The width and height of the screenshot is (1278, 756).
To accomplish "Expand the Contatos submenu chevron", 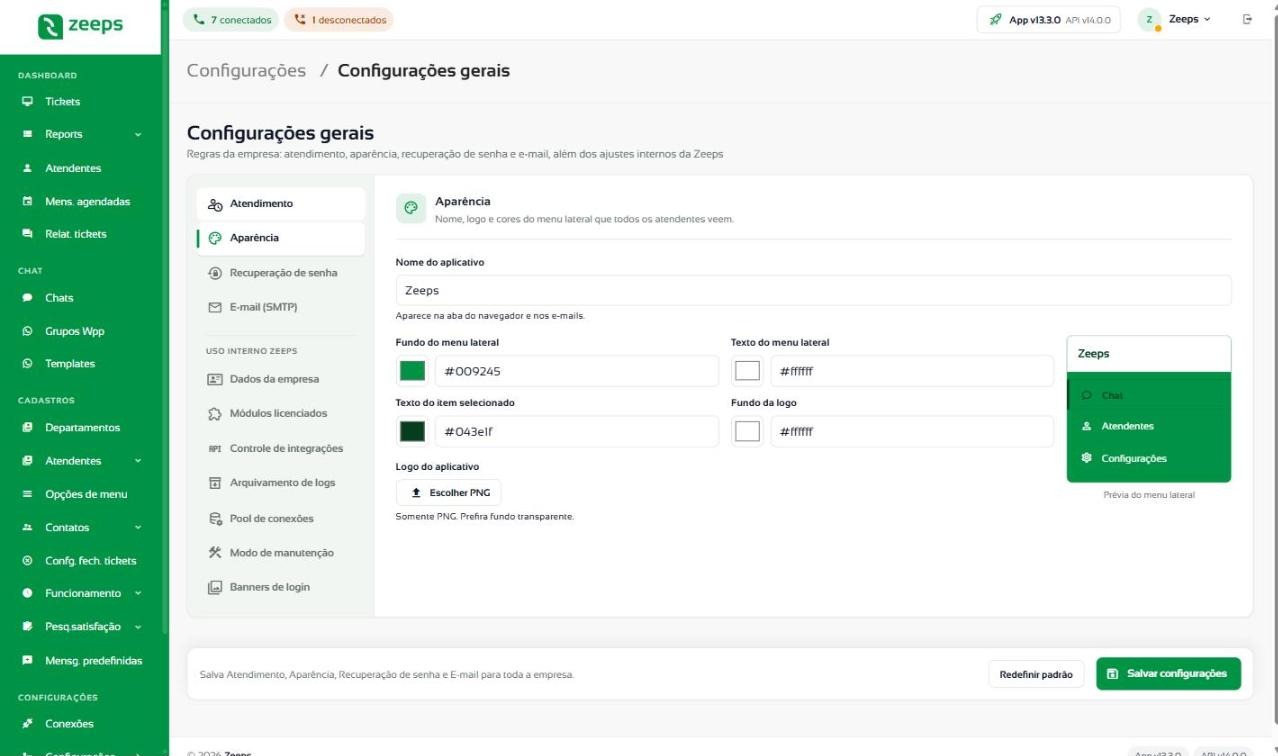I will click(139, 527).
